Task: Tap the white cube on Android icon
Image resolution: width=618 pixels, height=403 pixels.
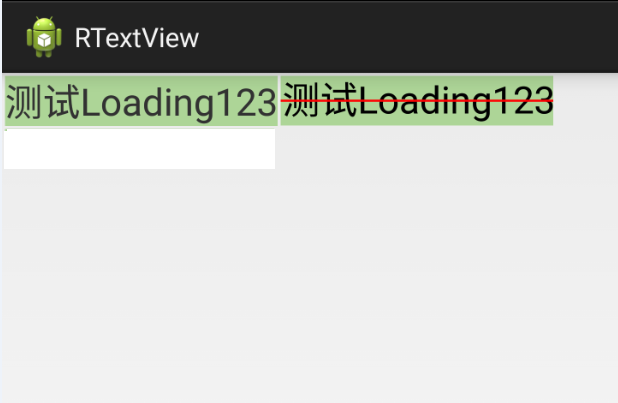Action: click(x=44, y=40)
